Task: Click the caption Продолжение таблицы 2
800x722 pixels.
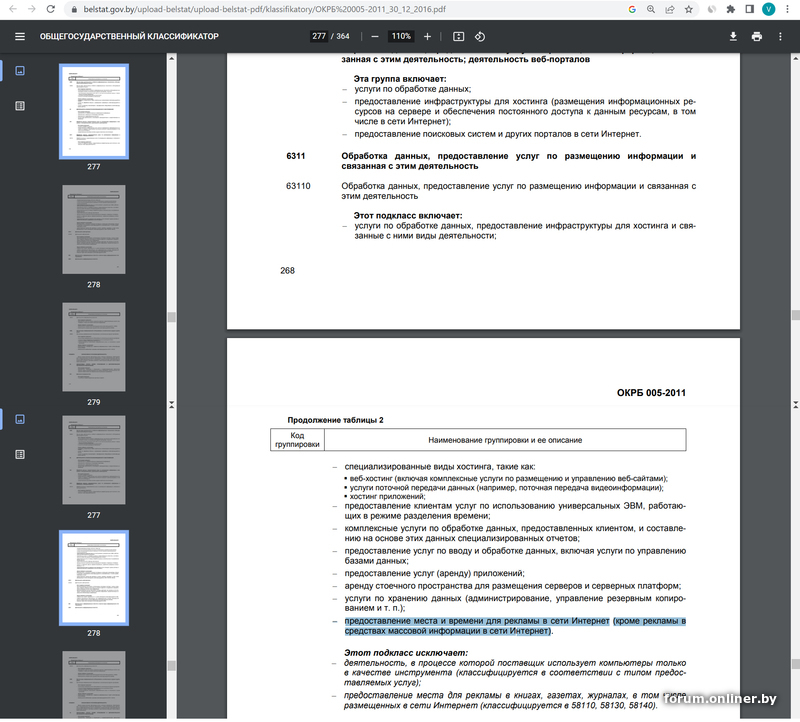Action: point(335,420)
